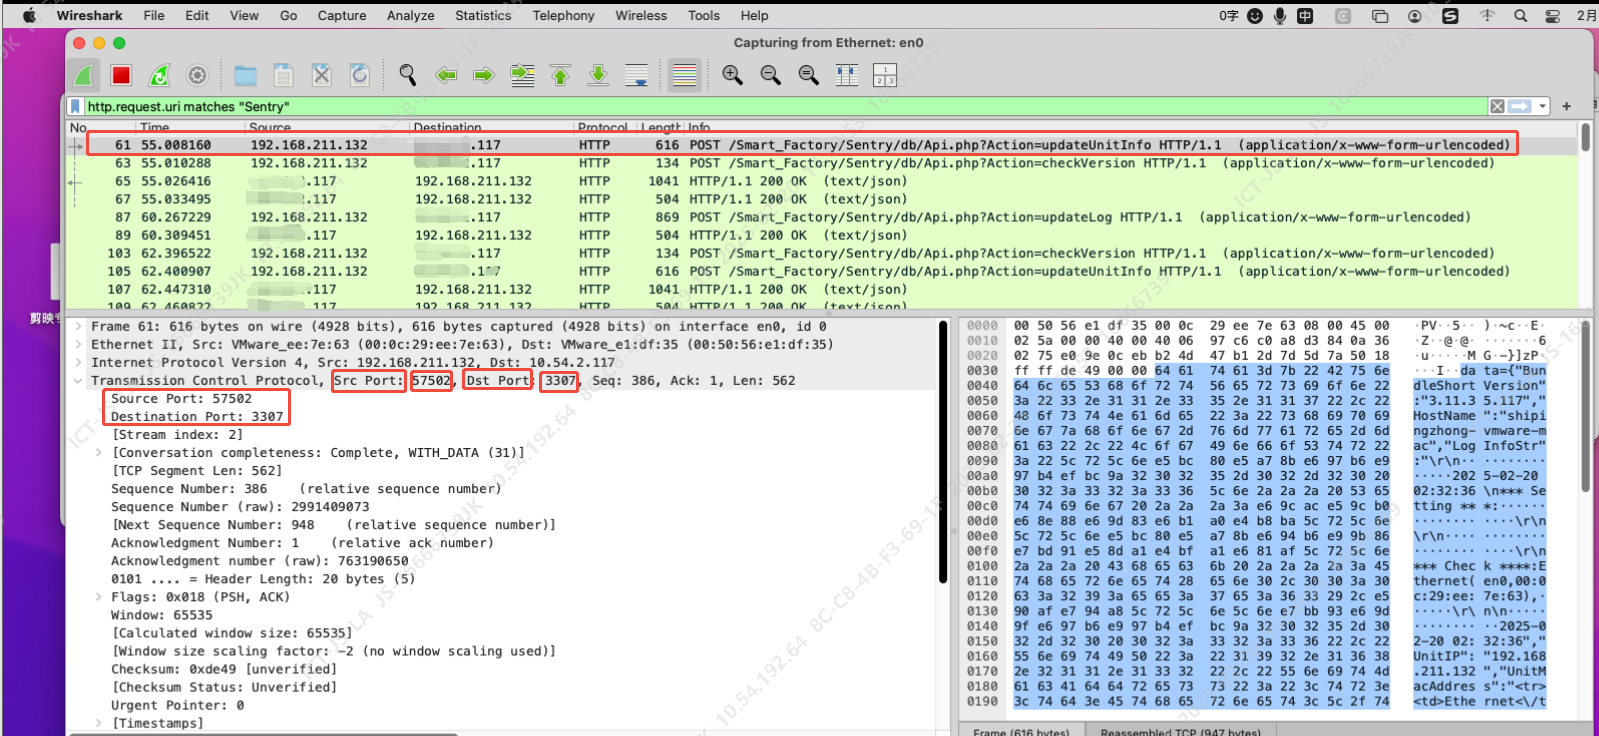The height and width of the screenshot is (736, 1599).
Task: Expand the Flags: 0x018 row
Action: (98, 597)
